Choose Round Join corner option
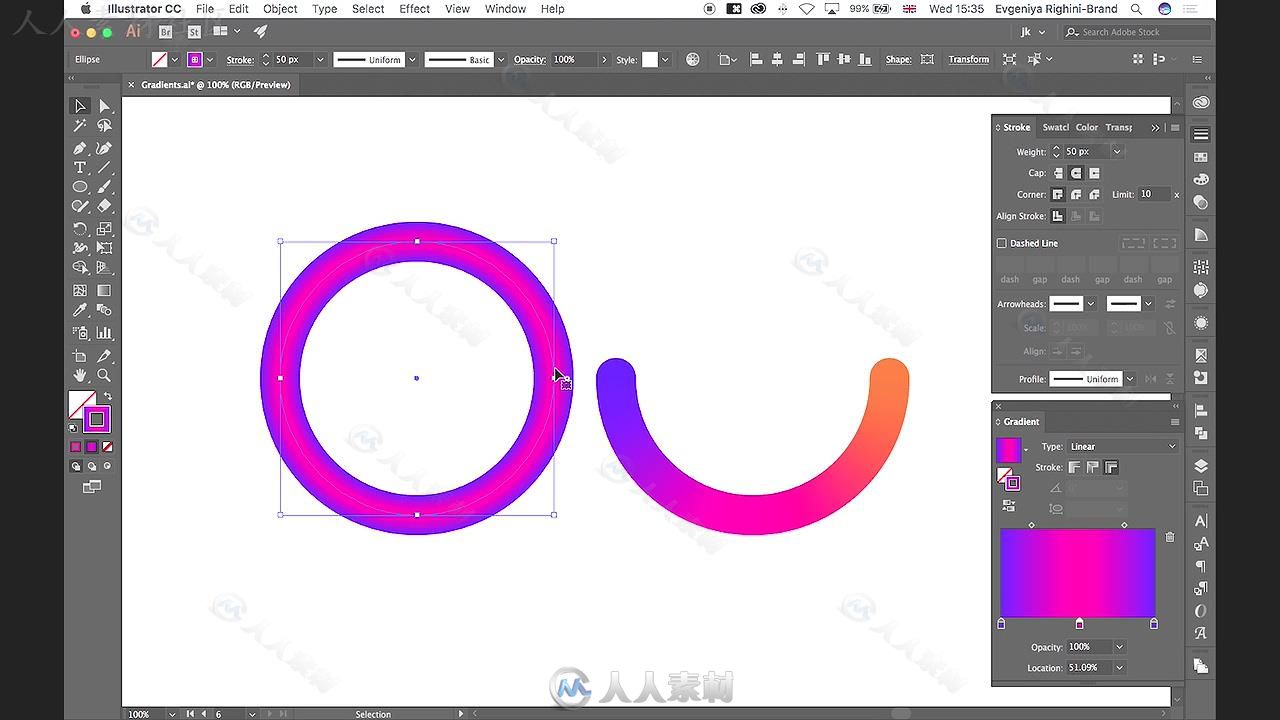The height and width of the screenshot is (720, 1280). pos(1076,195)
